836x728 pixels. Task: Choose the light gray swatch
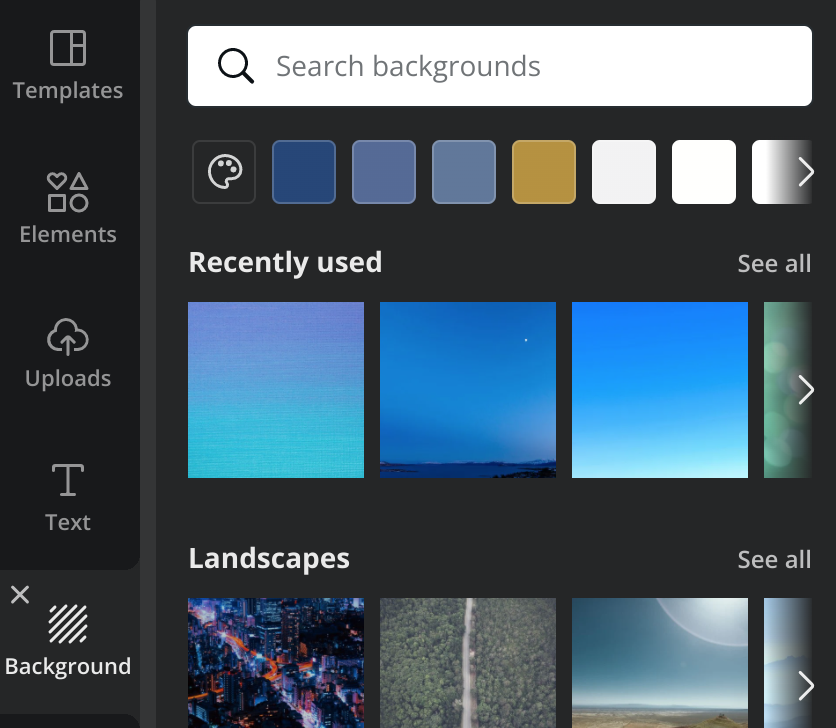pyautogui.click(x=624, y=172)
